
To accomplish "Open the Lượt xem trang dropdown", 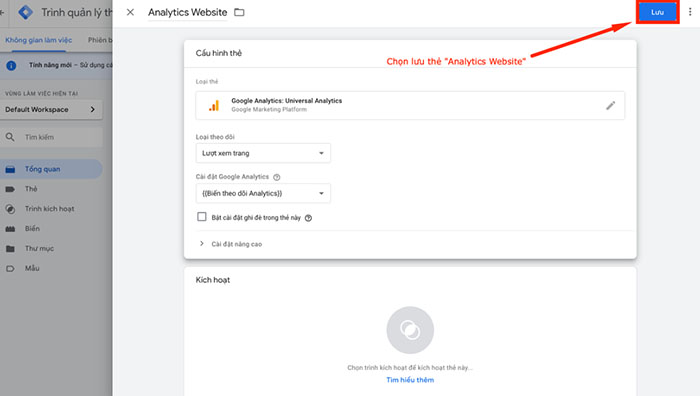I will pyautogui.click(x=263, y=153).
